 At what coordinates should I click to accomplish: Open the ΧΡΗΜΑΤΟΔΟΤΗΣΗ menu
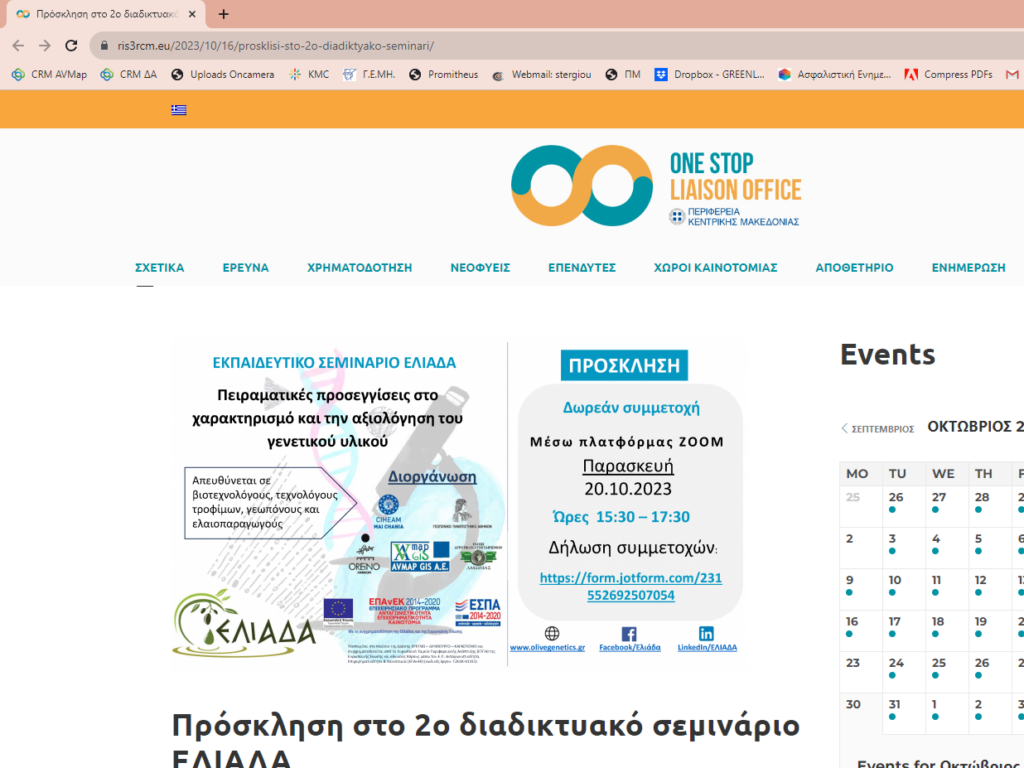360,268
